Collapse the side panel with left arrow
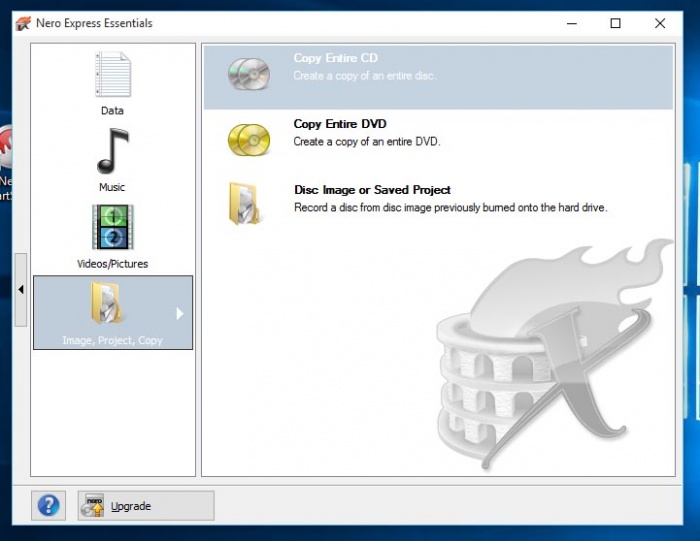Viewport: 700px width, 541px height. tap(21, 290)
